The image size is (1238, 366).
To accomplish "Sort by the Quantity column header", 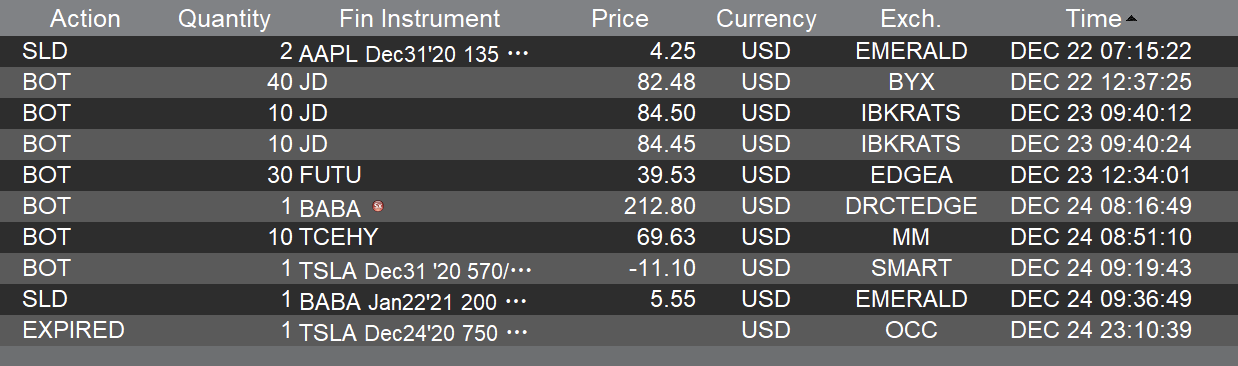I will tap(224, 19).
